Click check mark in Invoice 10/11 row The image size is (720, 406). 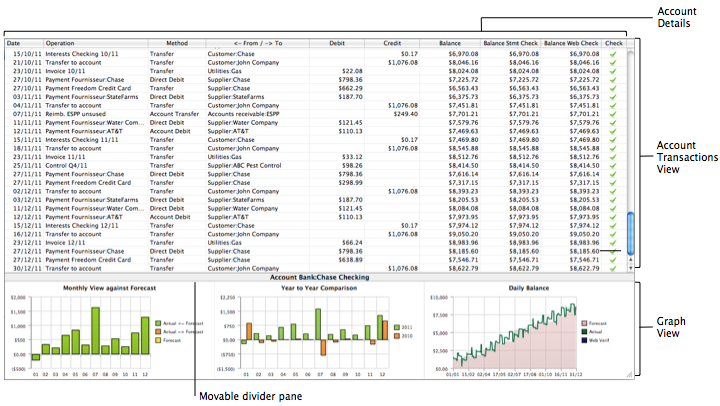point(613,71)
